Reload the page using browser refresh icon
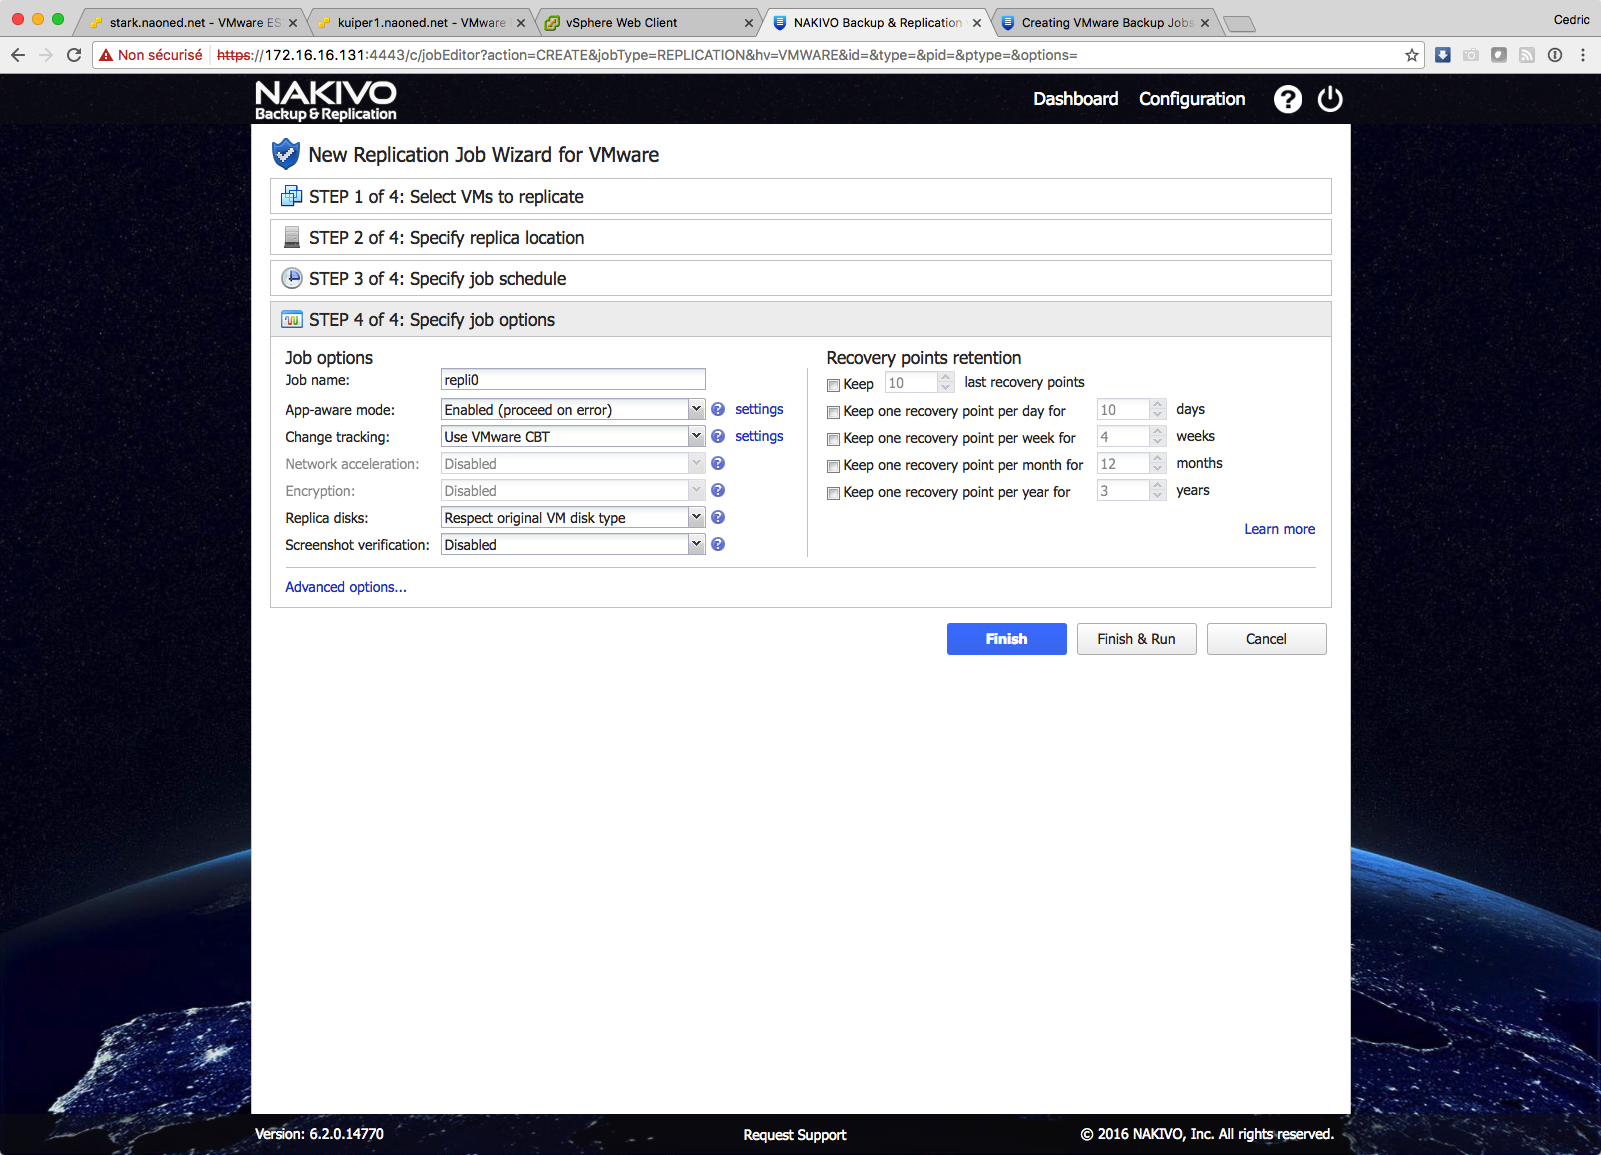The image size is (1601, 1155). 74,55
